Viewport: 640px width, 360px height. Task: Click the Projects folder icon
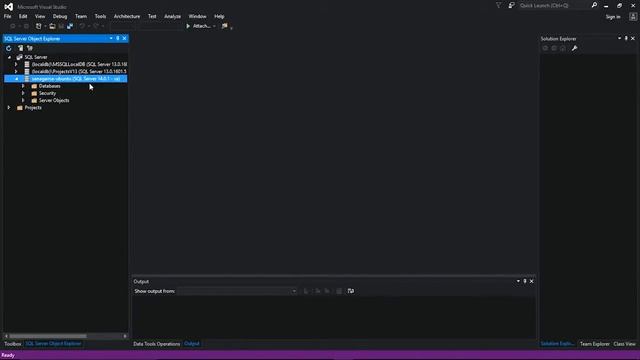(20, 108)
